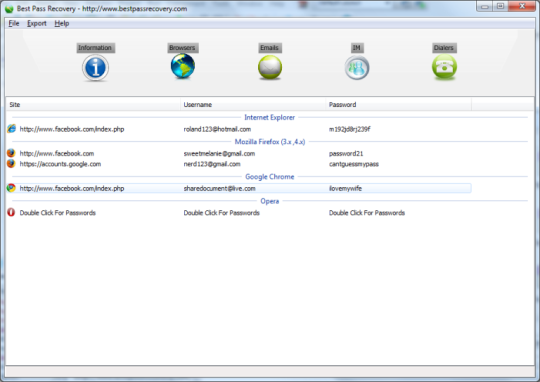
Task: Select the password21 cell
Action: click(346, 154)
